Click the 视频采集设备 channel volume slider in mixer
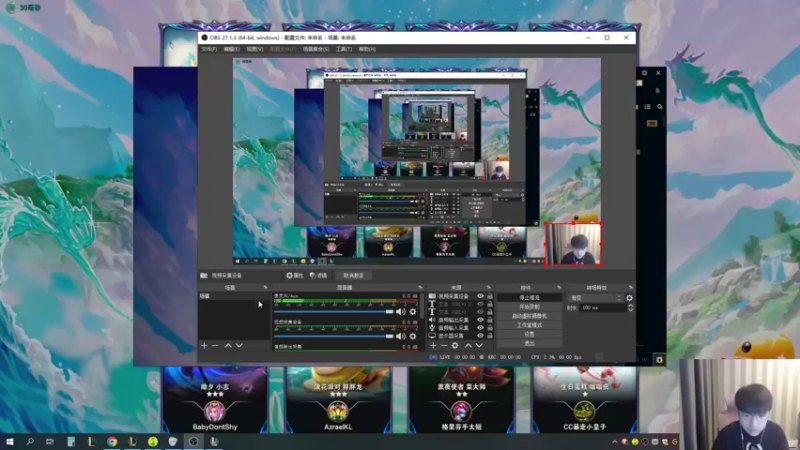 click(334, 336)
